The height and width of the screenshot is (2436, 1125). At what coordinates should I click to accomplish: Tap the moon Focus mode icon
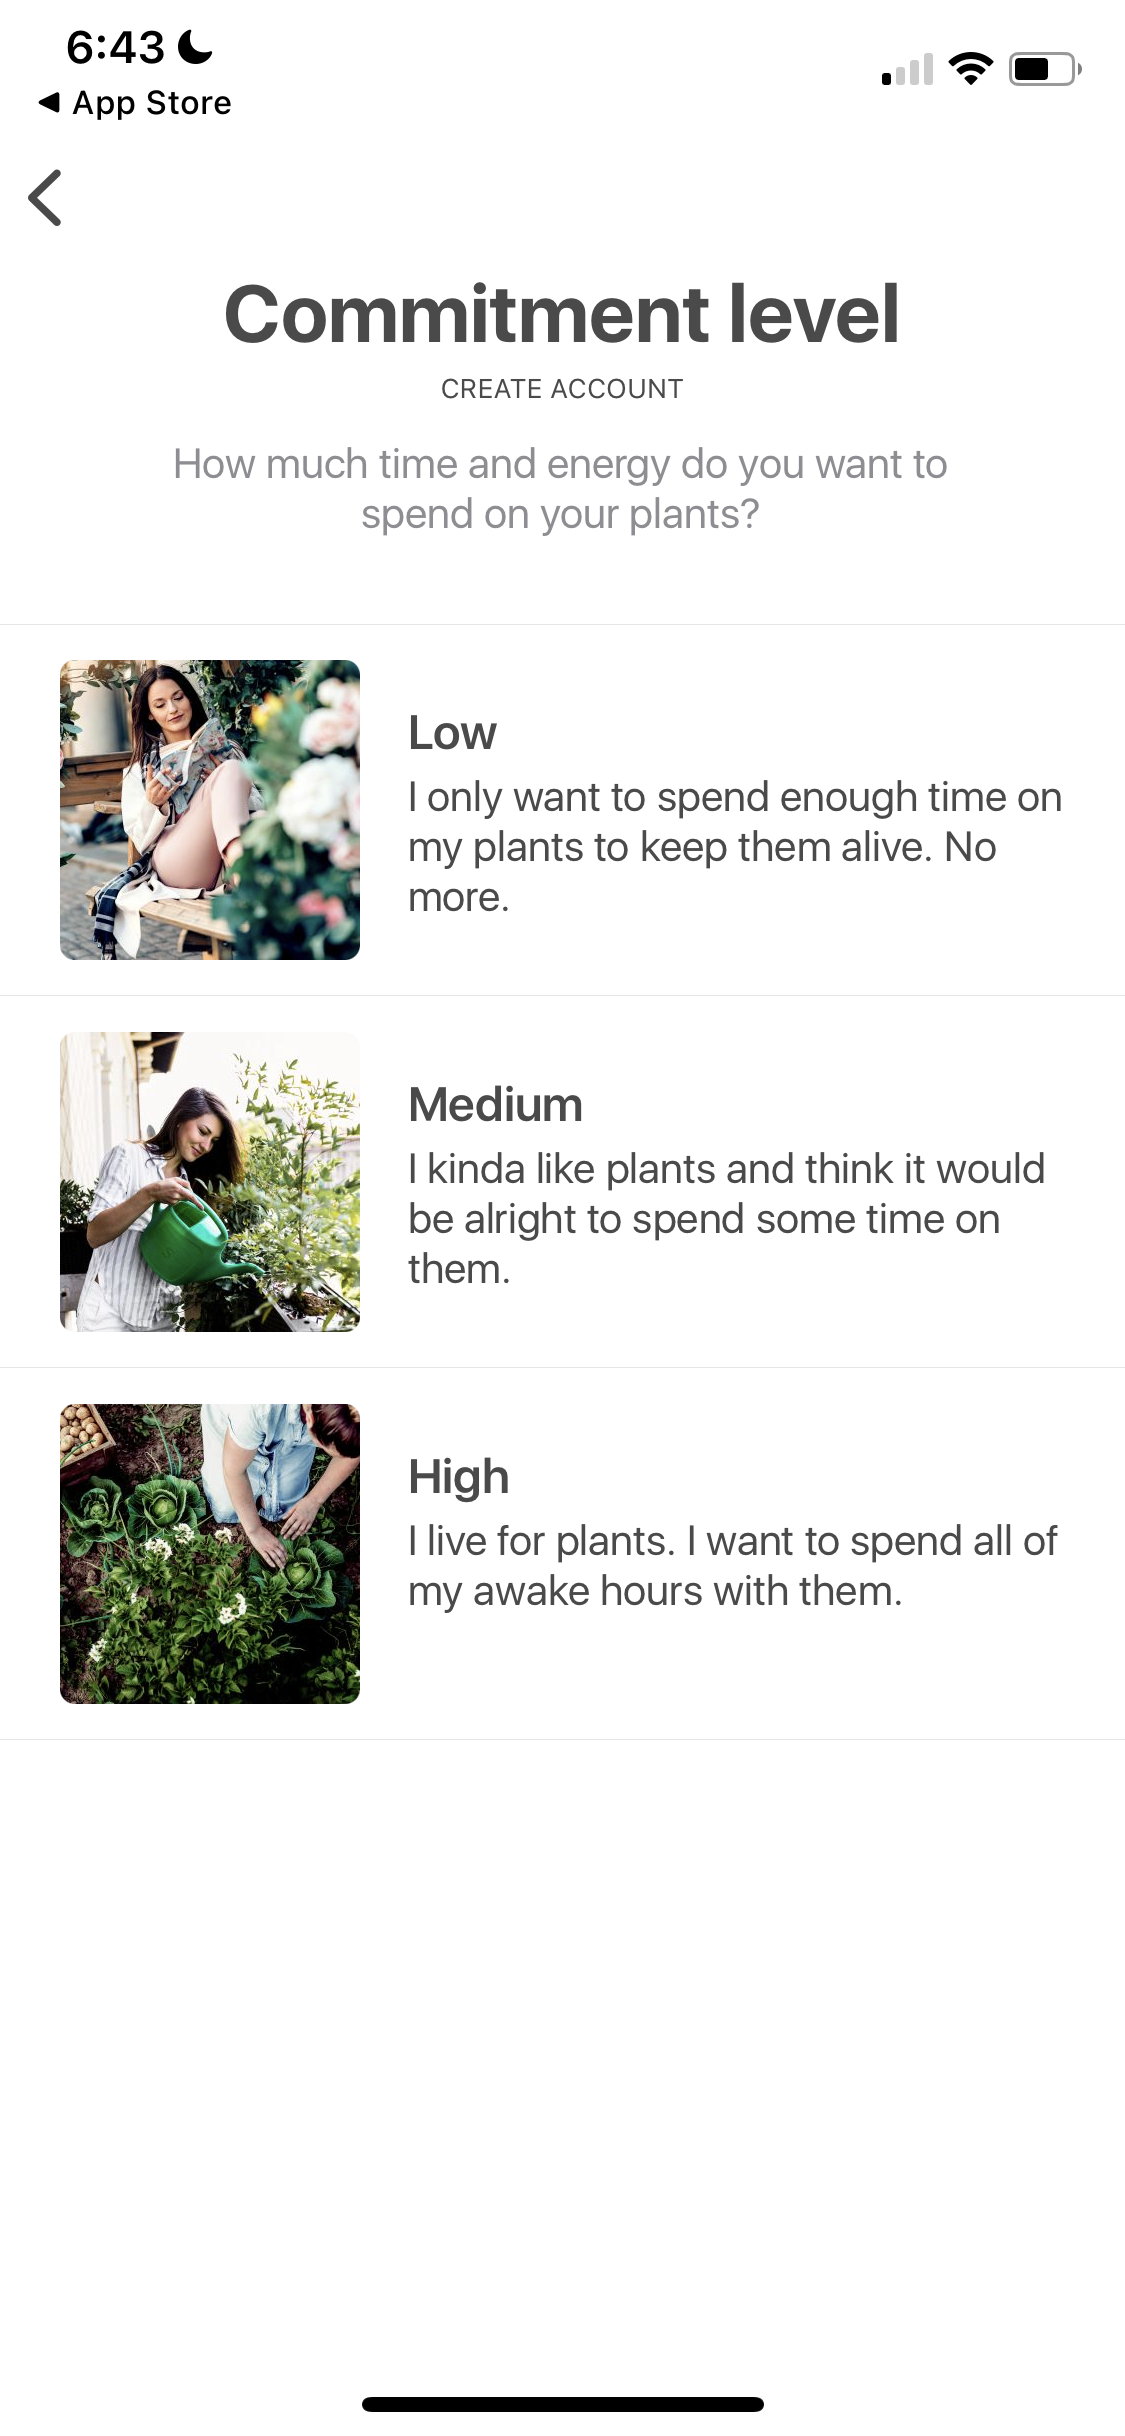pyautogui.click(x=195, y=47)
